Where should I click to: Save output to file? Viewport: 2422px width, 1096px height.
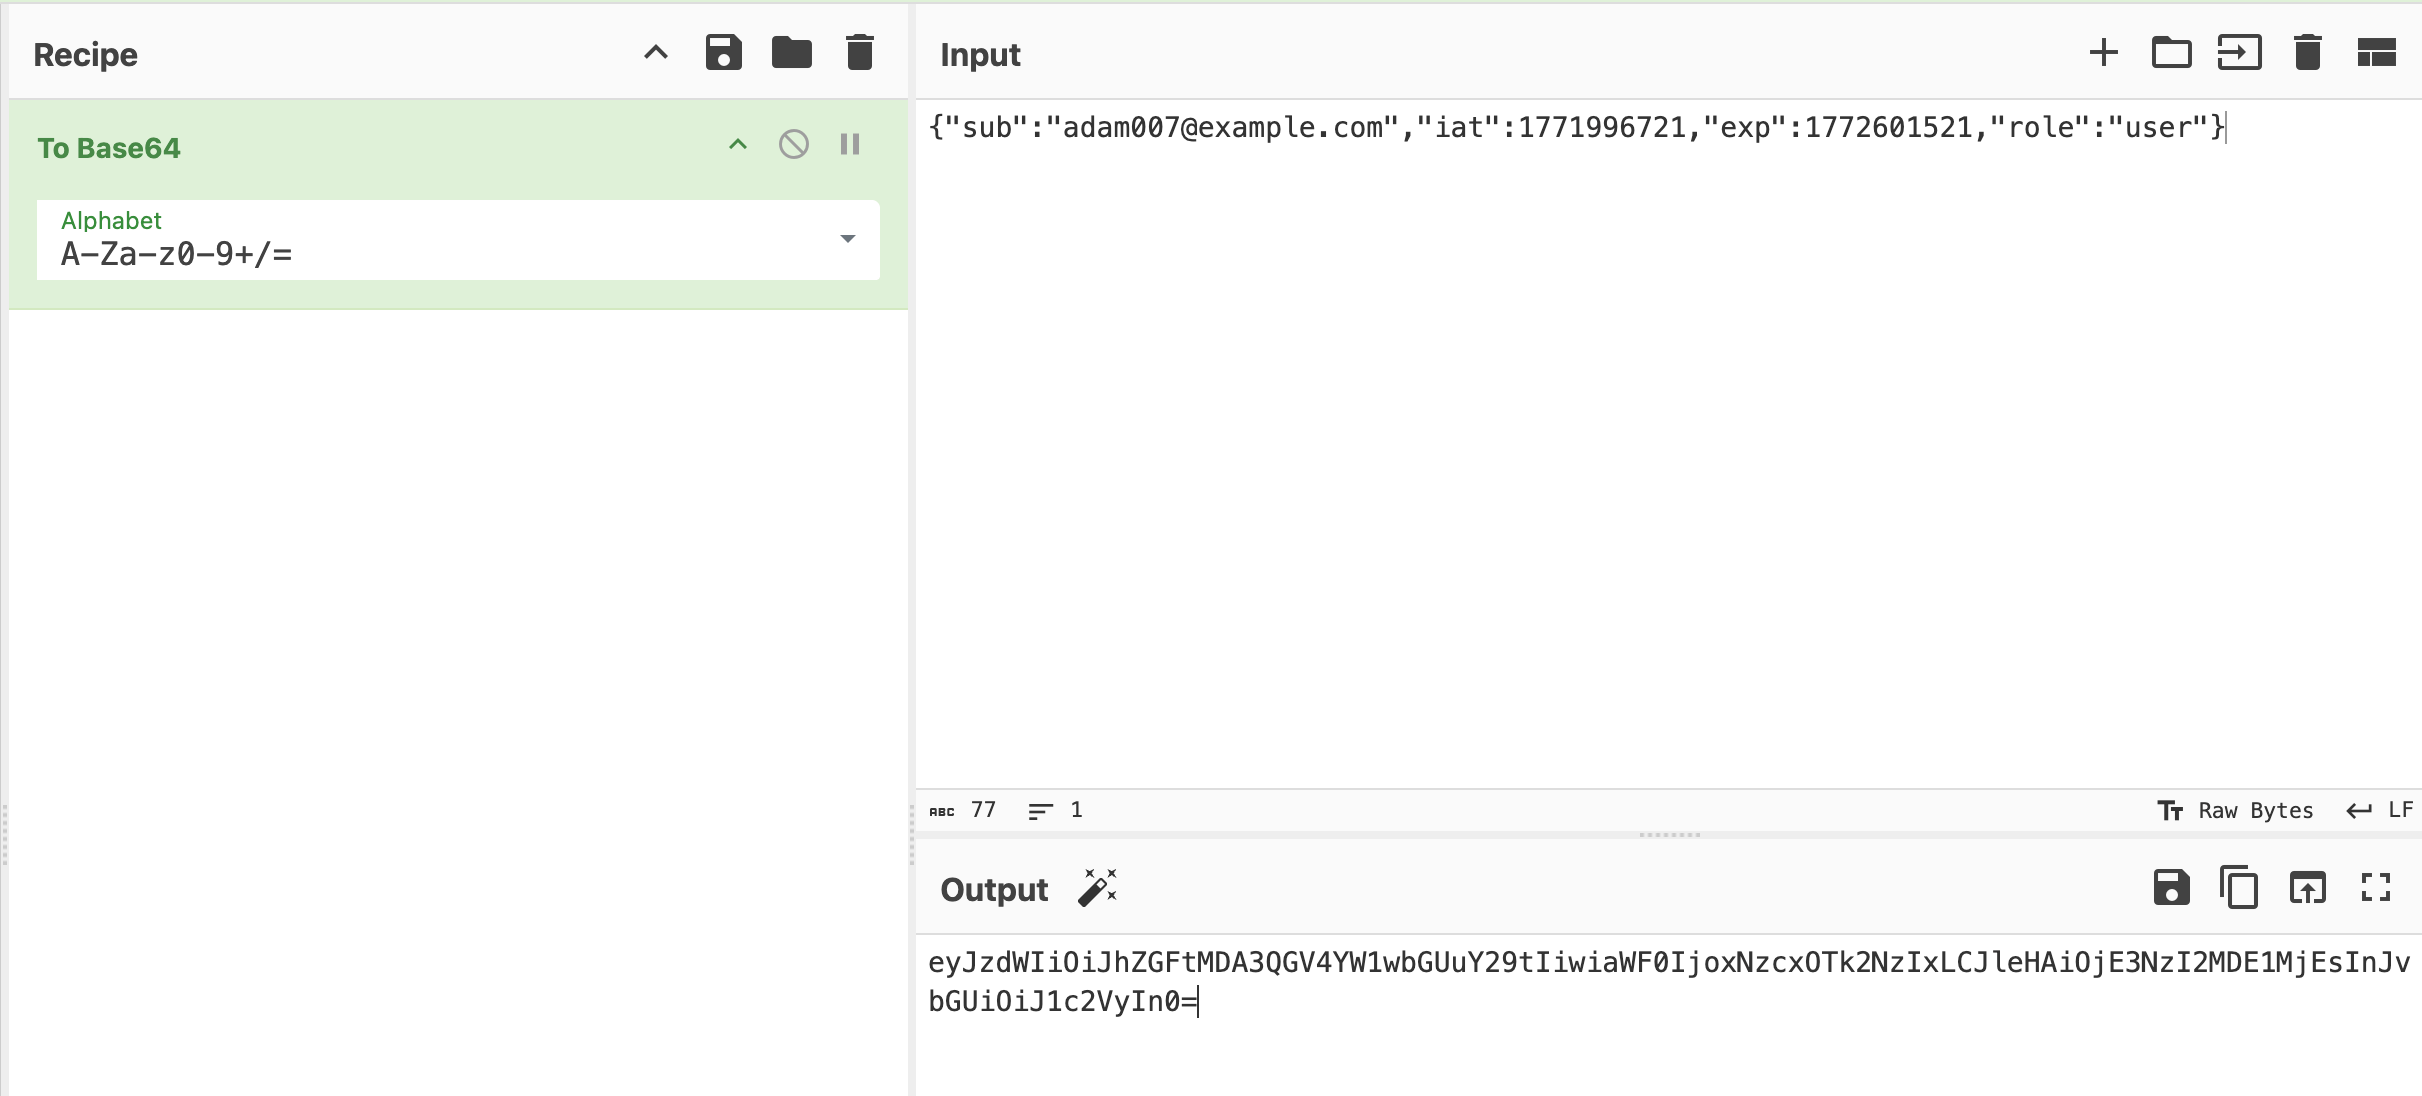[x=2171, y=888]
